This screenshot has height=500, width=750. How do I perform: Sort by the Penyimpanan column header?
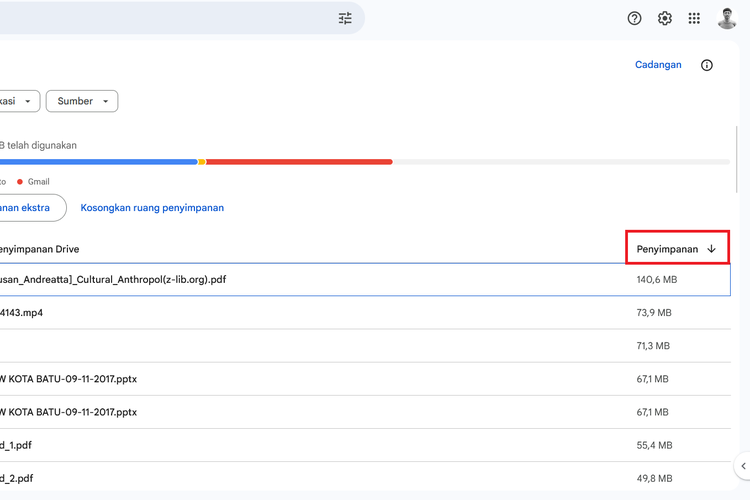click(x=667, y=249)
